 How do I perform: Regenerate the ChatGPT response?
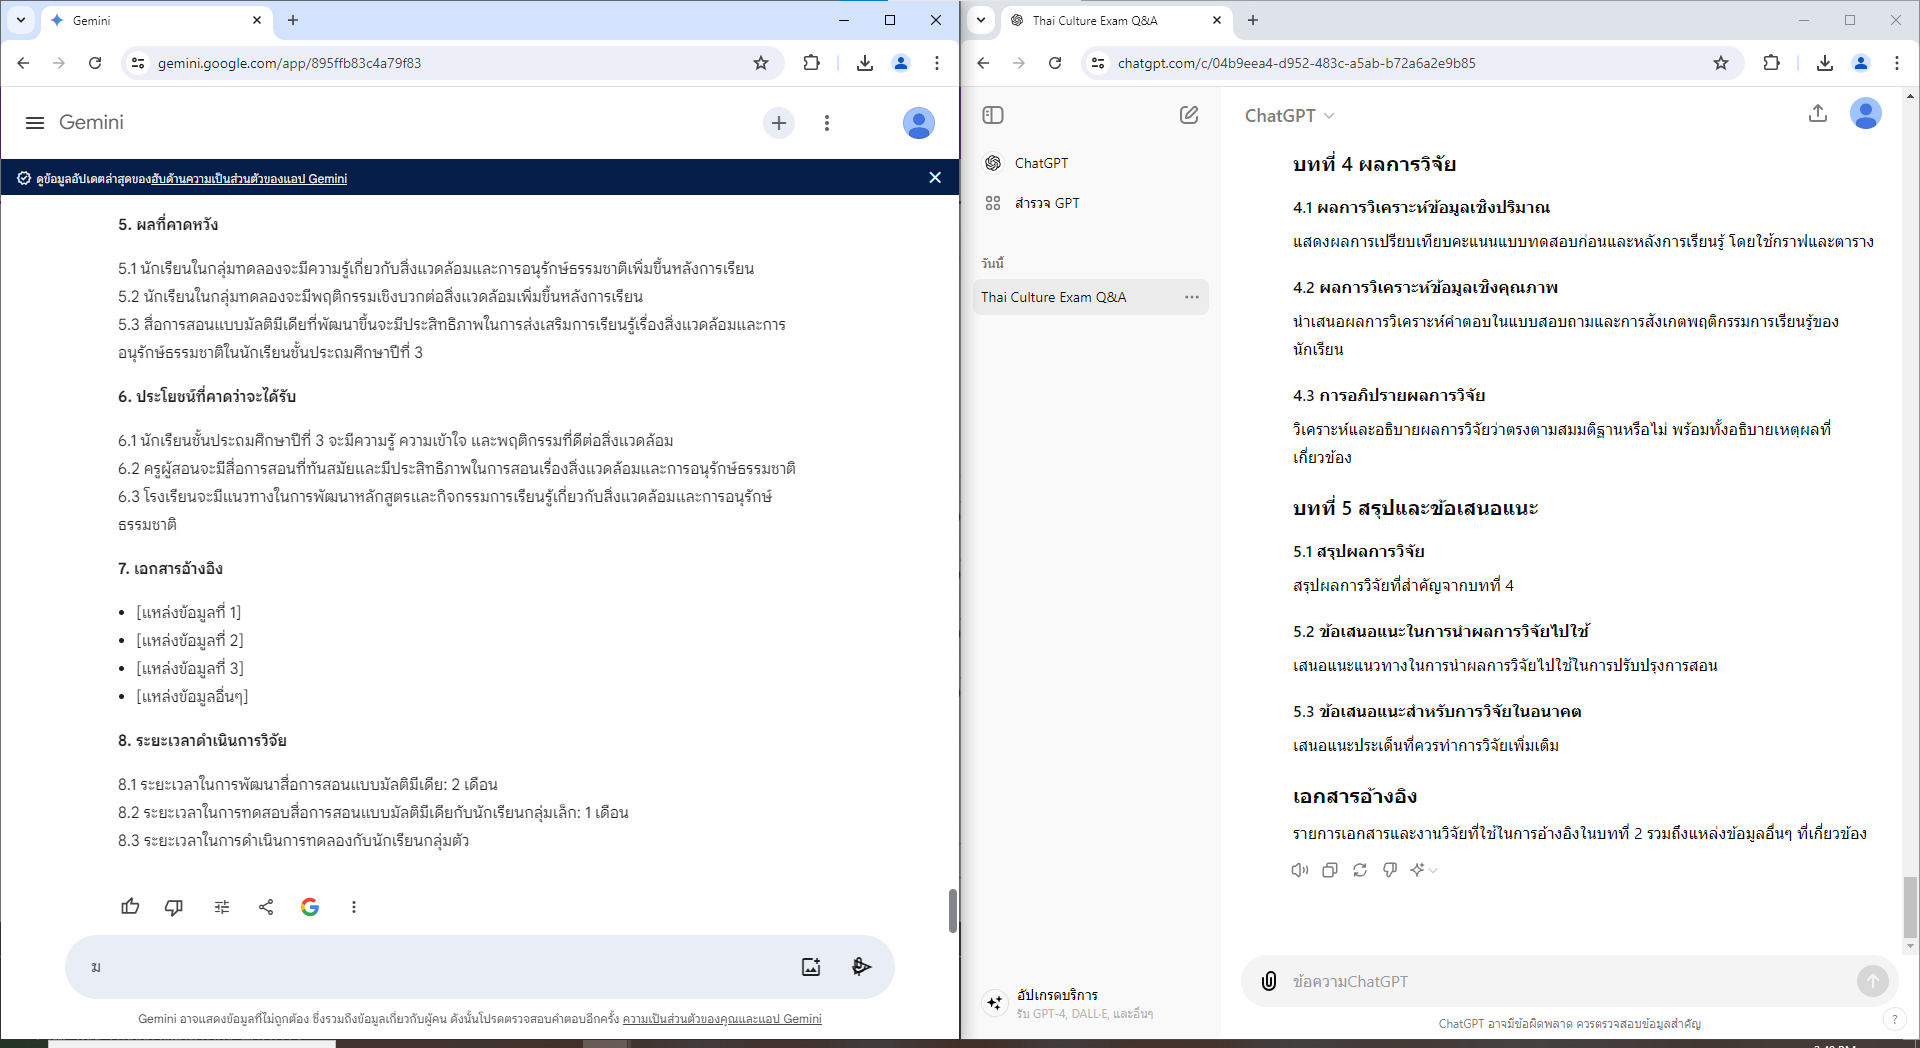click(1360, 870)
